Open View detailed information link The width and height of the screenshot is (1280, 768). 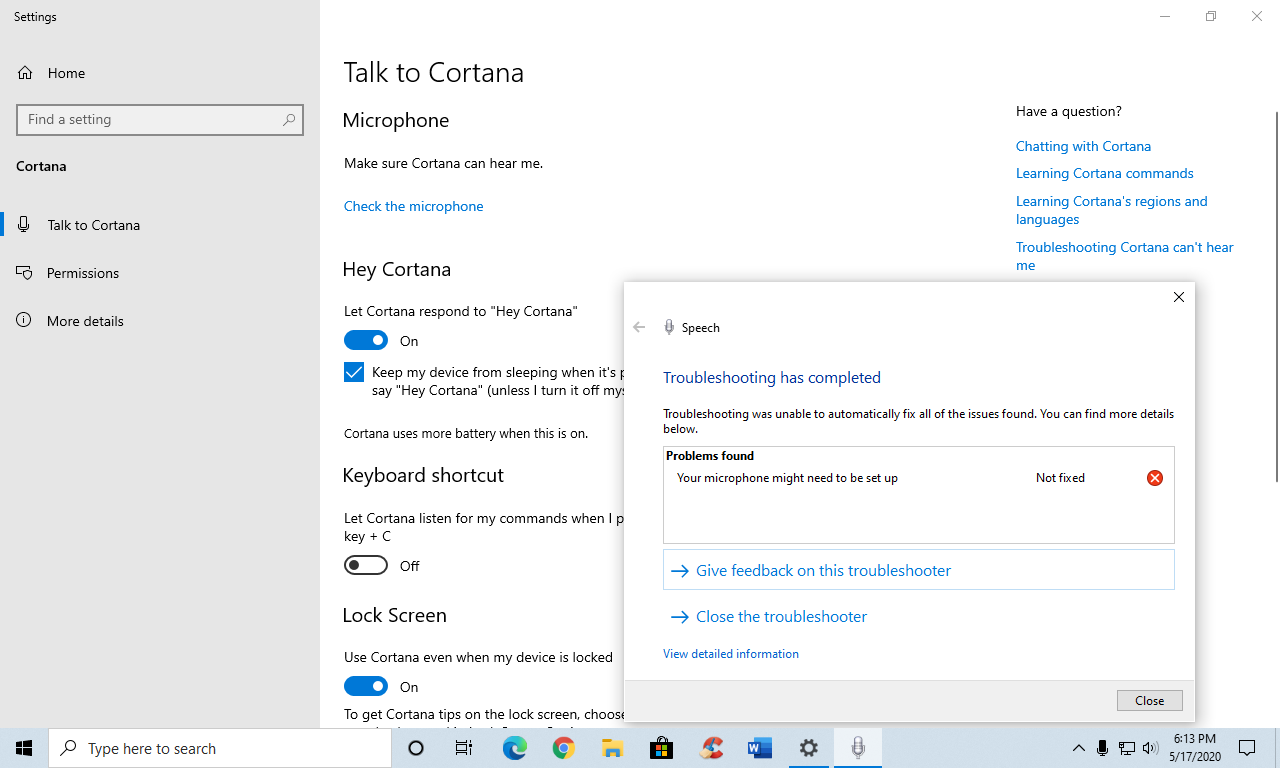(731, 654)
